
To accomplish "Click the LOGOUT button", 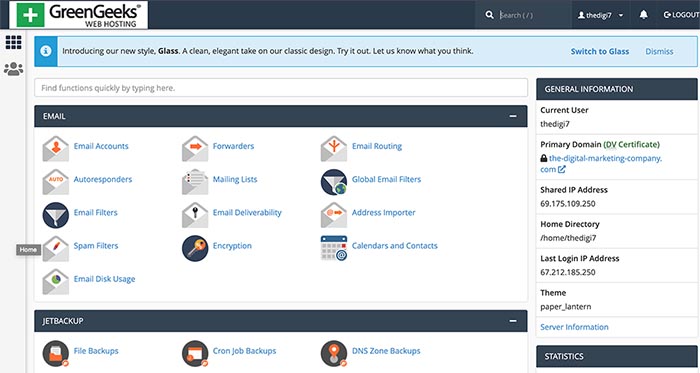I will tap(681, 15).
